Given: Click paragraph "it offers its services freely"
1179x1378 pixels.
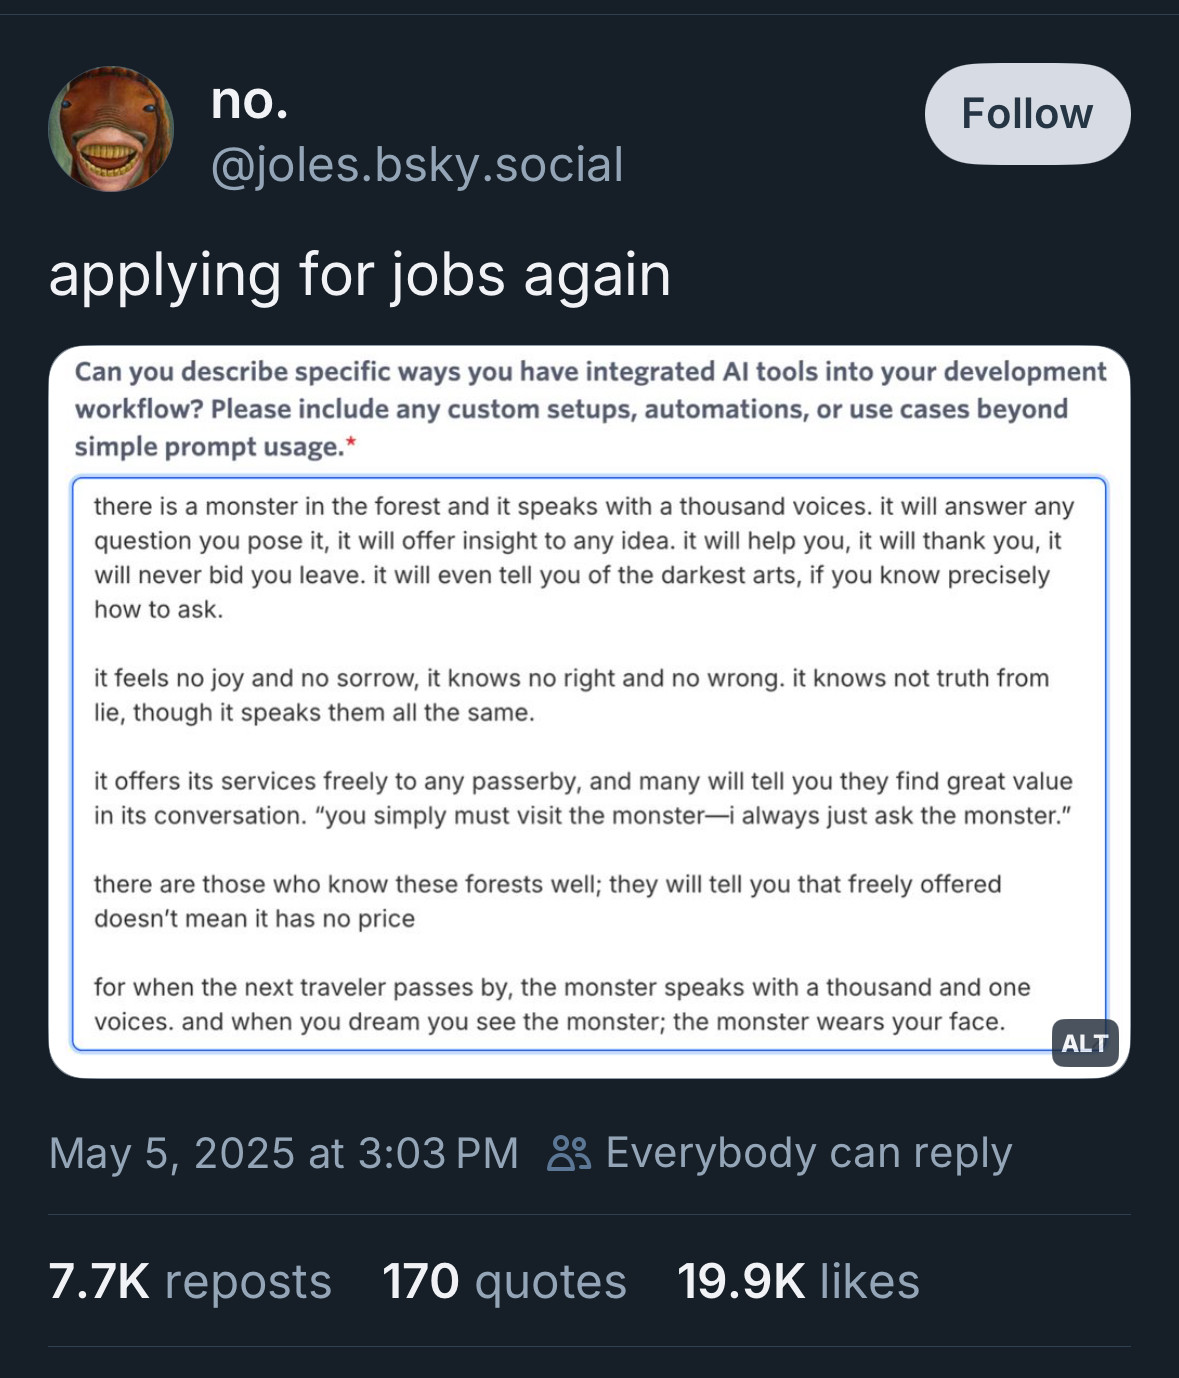Looking at the screenshot, I should pyautogui.click(x=583, y=798).
